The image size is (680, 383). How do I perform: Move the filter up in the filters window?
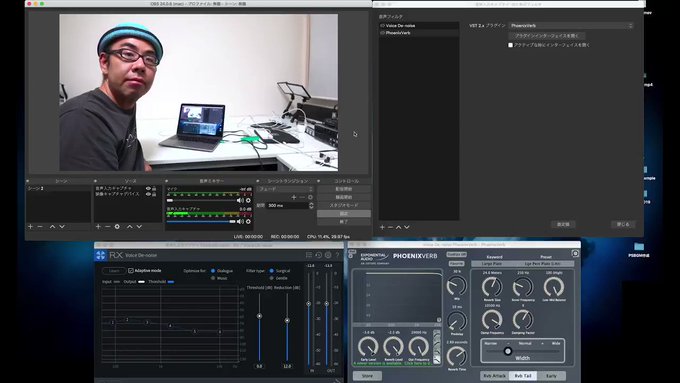pos(399,227)
